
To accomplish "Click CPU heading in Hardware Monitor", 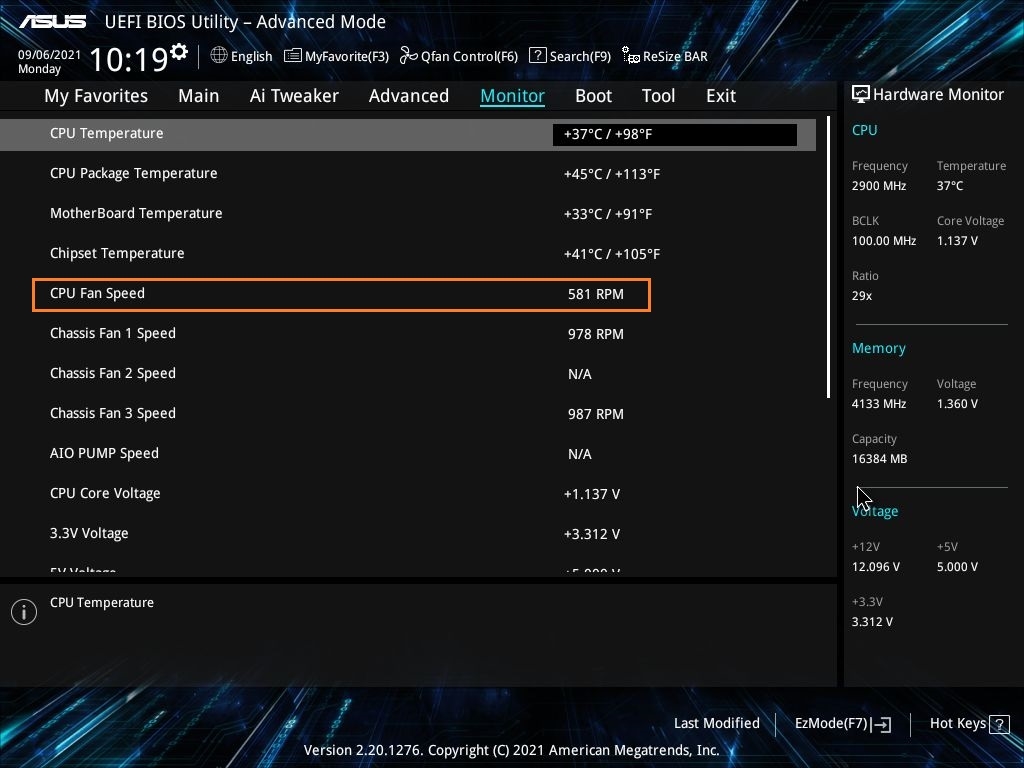I will pos(865,130).
